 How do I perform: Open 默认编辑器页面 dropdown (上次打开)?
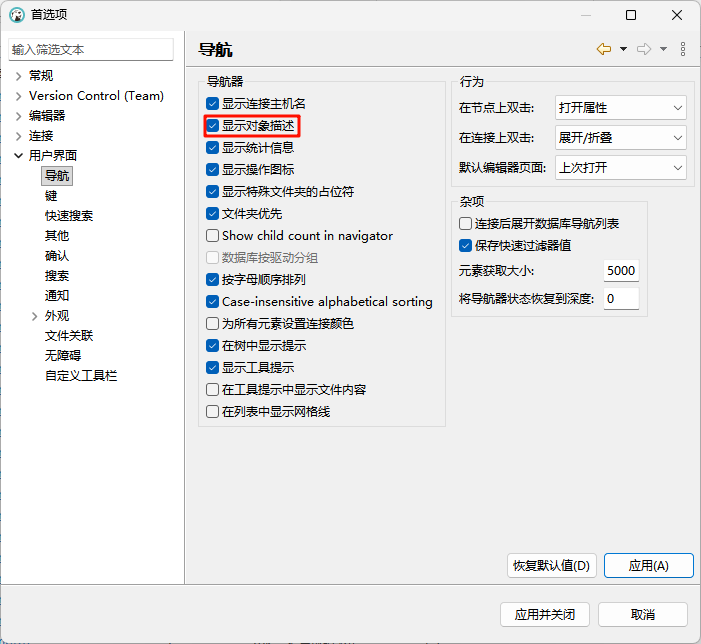tap(621, 168)
